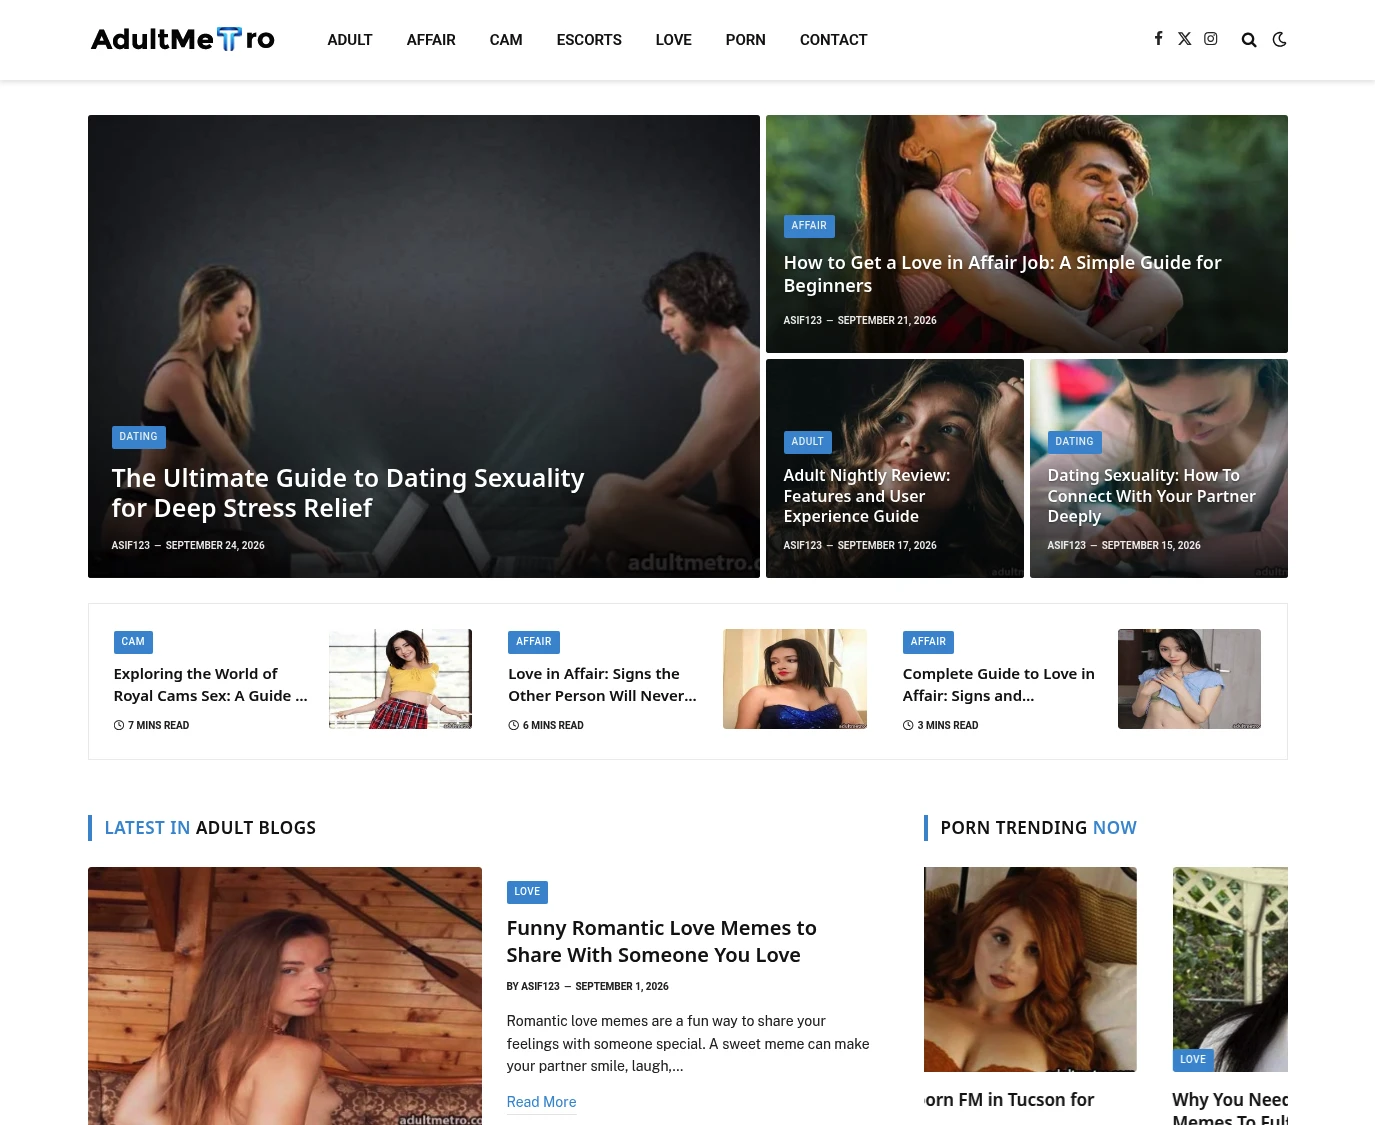Open the Instagram social icon

1211,39
